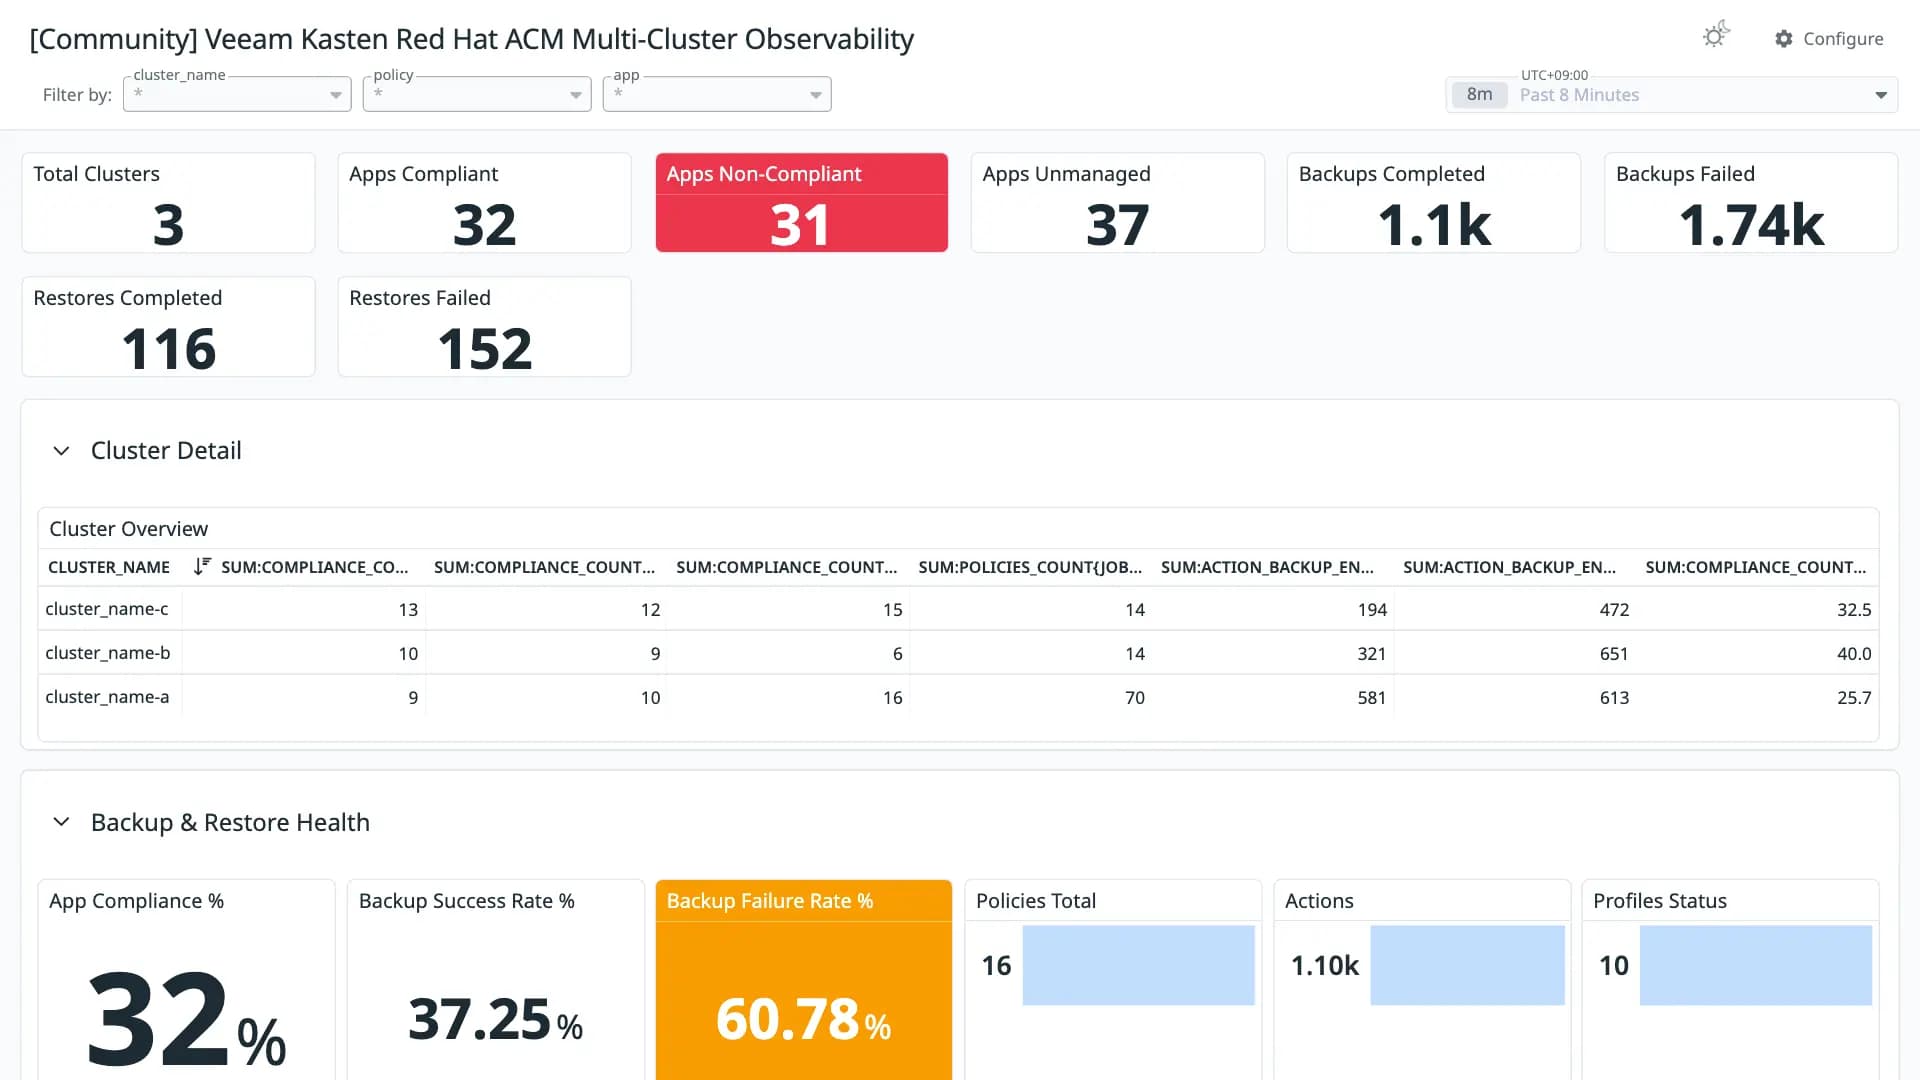The height and width of the screenshot is (1080, 1920).
Task: Open the policy filter dropdown
Action: click(477, 94)
